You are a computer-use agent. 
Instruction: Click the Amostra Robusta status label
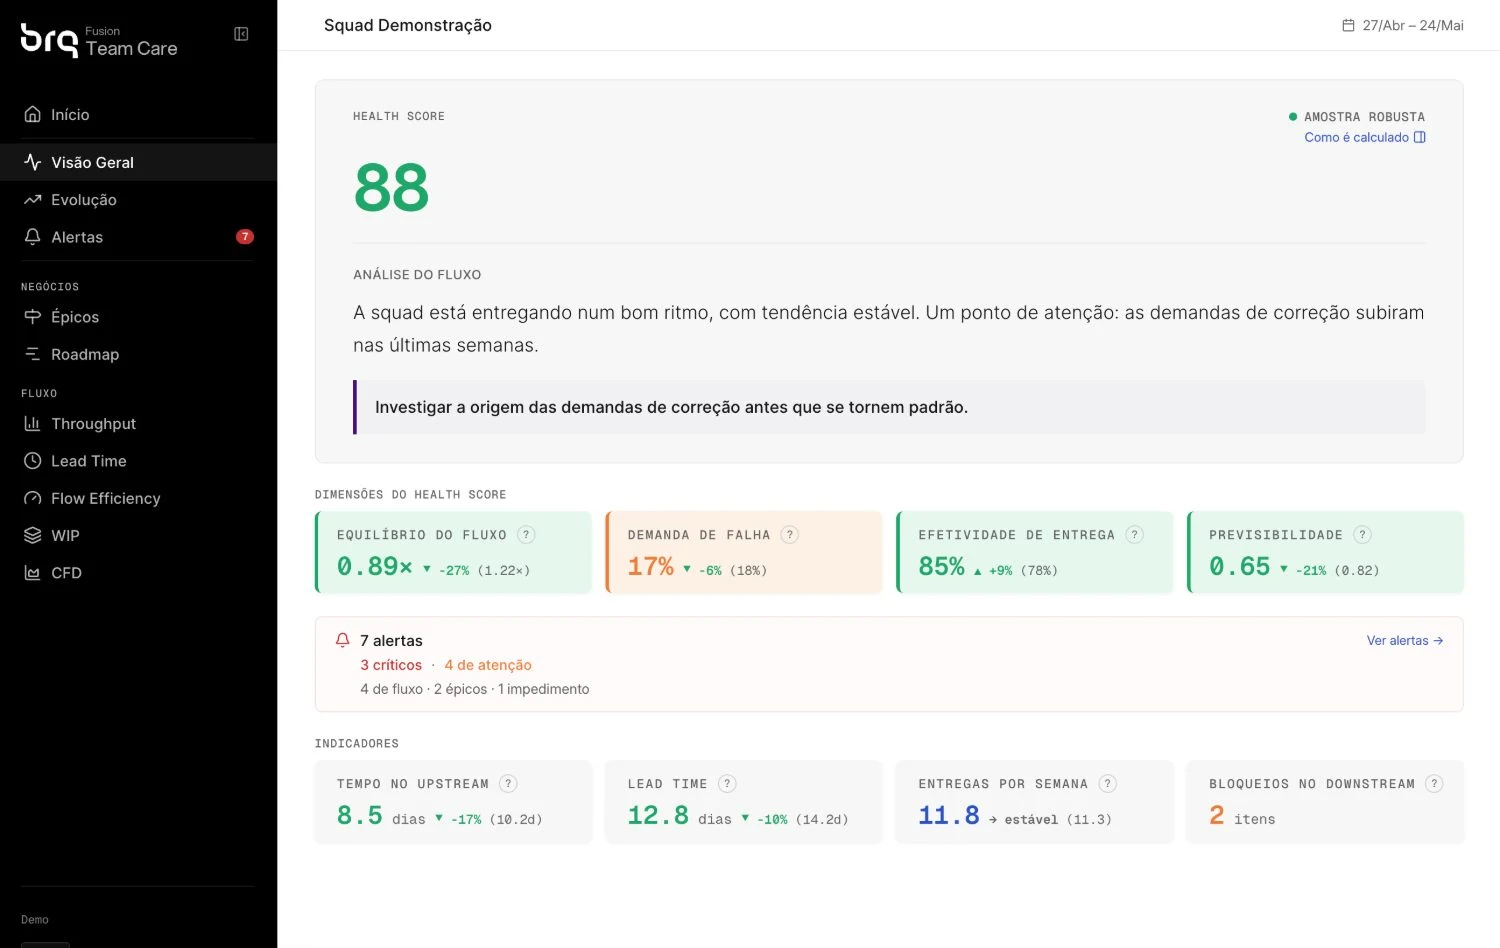[1357, 117]
